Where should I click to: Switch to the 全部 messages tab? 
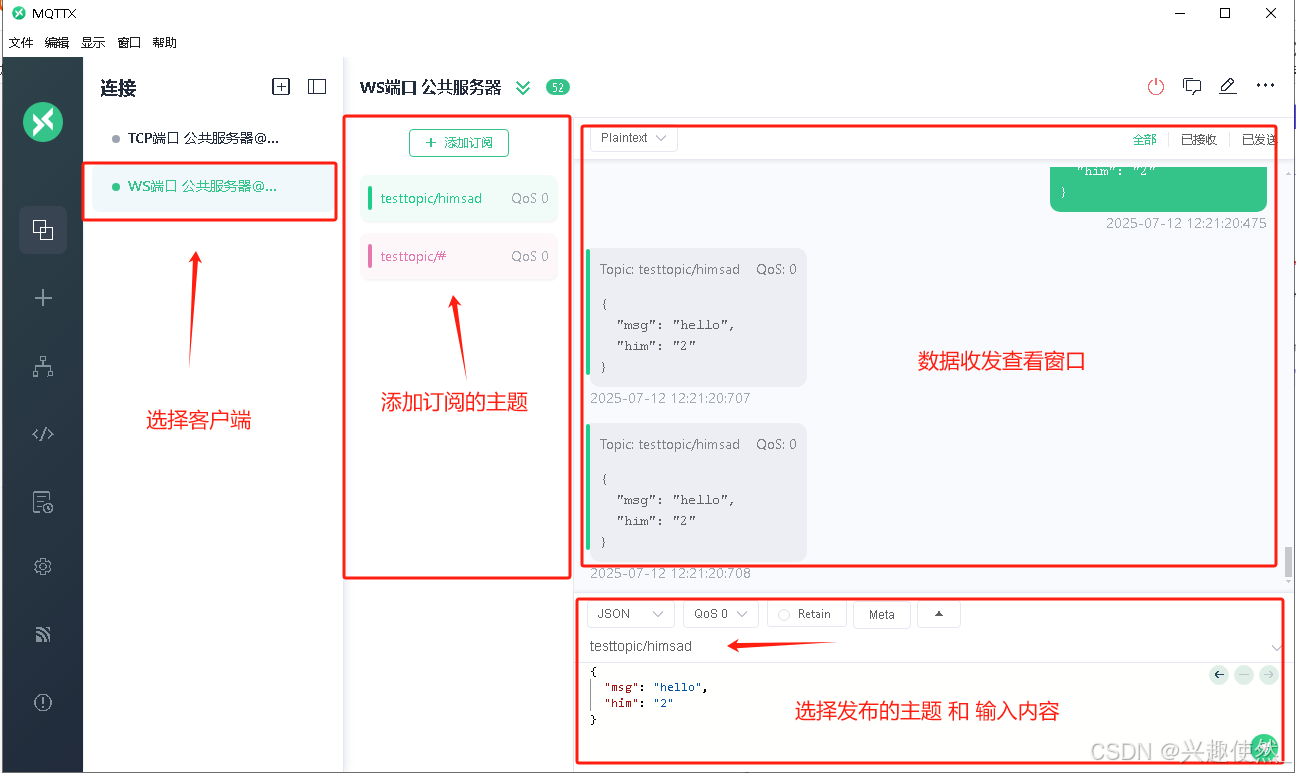pyautogui.click(x=1145, y=140)
